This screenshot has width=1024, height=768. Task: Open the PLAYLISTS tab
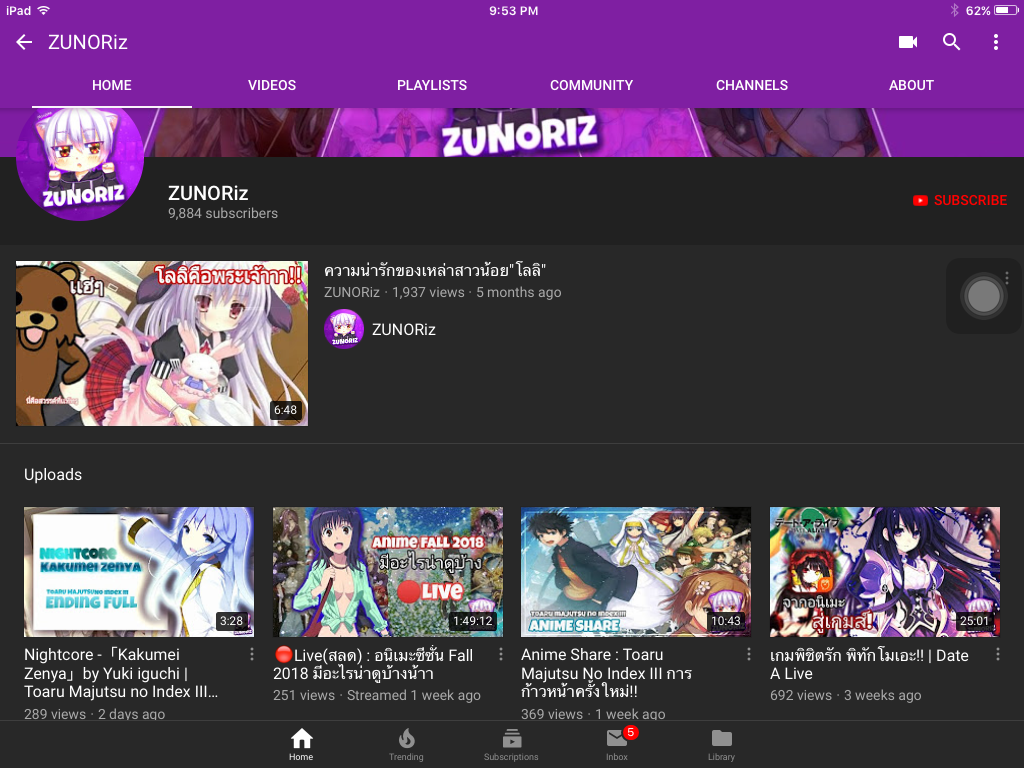pos(432,86)
